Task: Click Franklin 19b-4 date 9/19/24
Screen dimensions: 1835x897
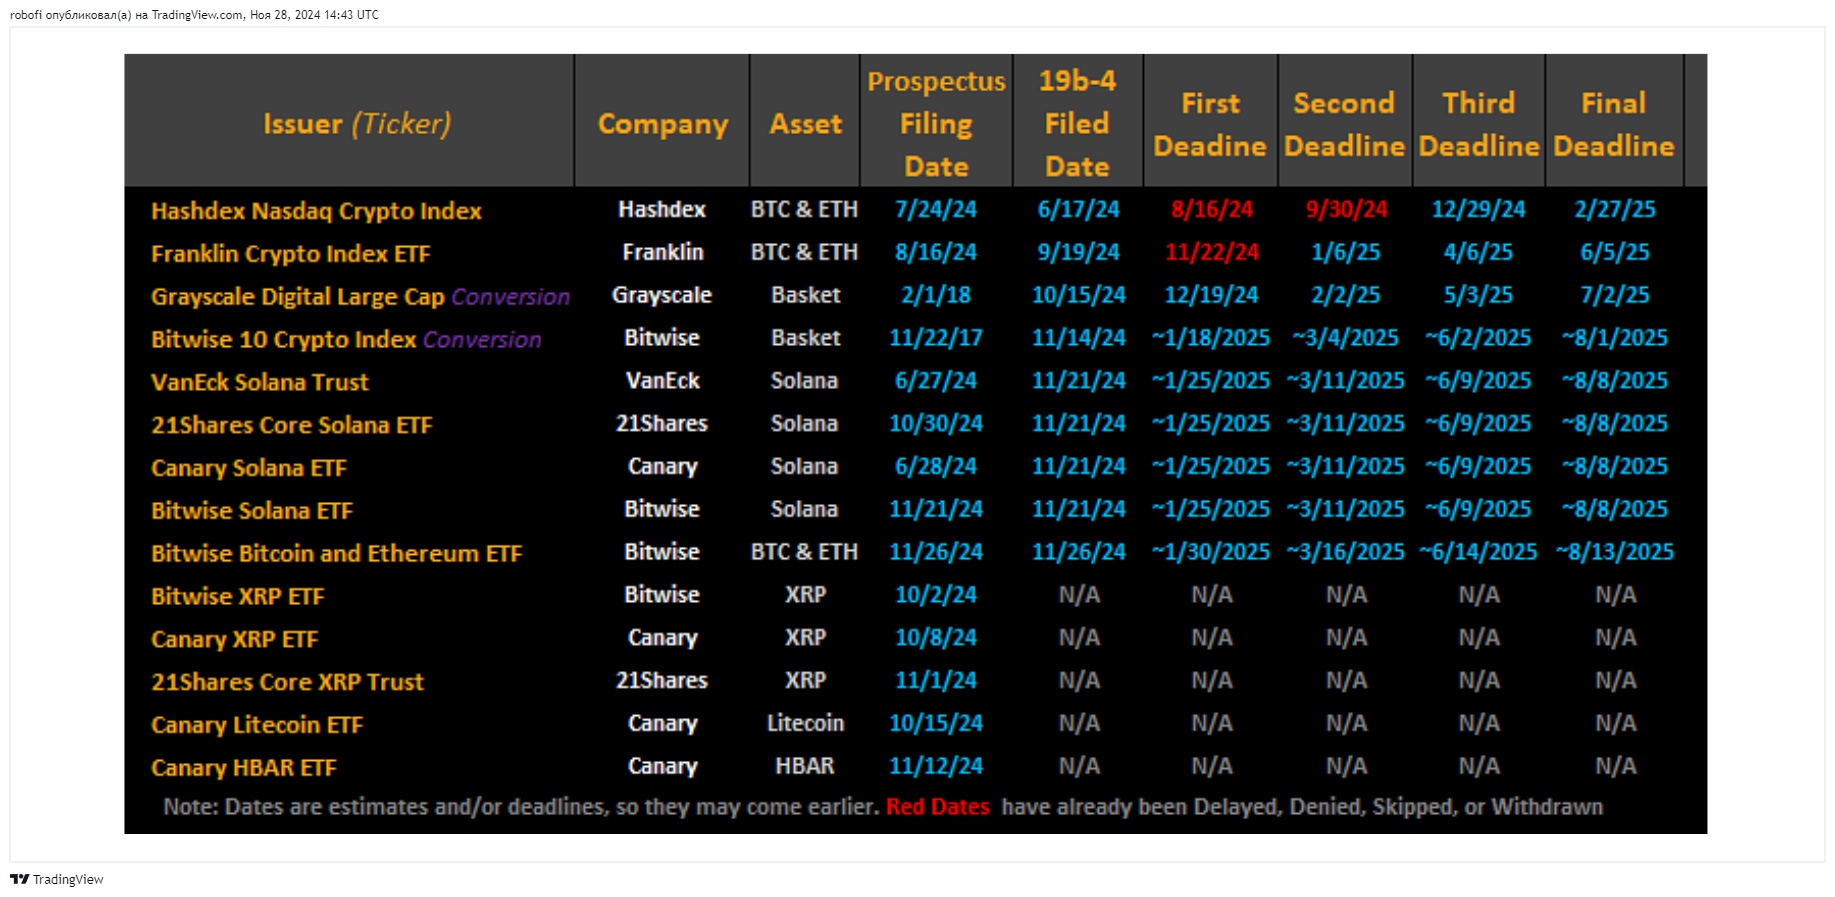Action: (1079, 252)
